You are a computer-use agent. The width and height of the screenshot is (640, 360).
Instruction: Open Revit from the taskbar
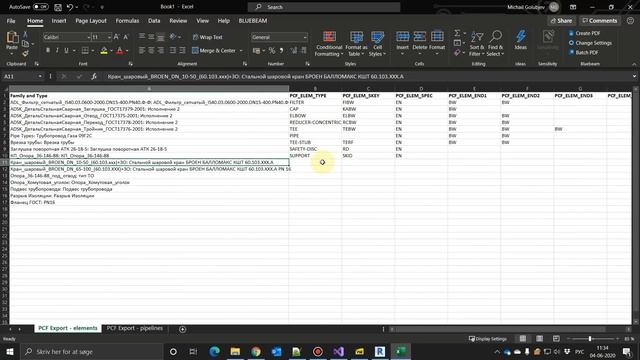380,351
